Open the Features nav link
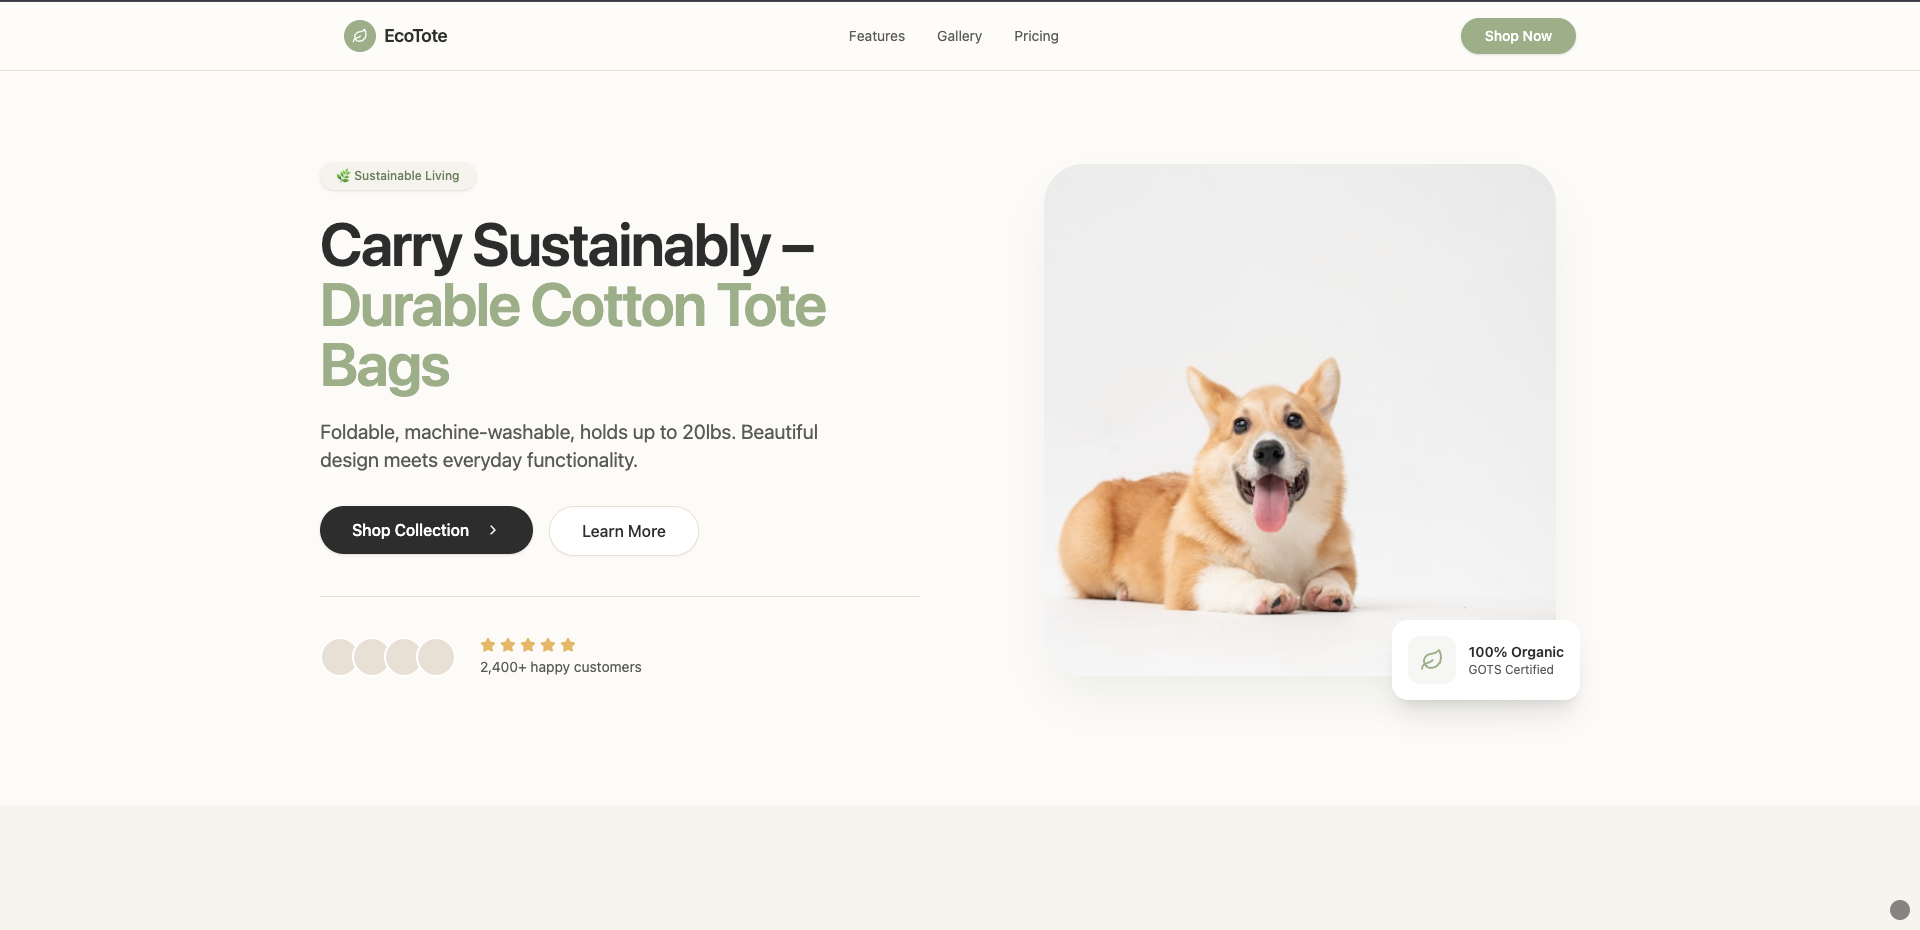 (876, 36)
